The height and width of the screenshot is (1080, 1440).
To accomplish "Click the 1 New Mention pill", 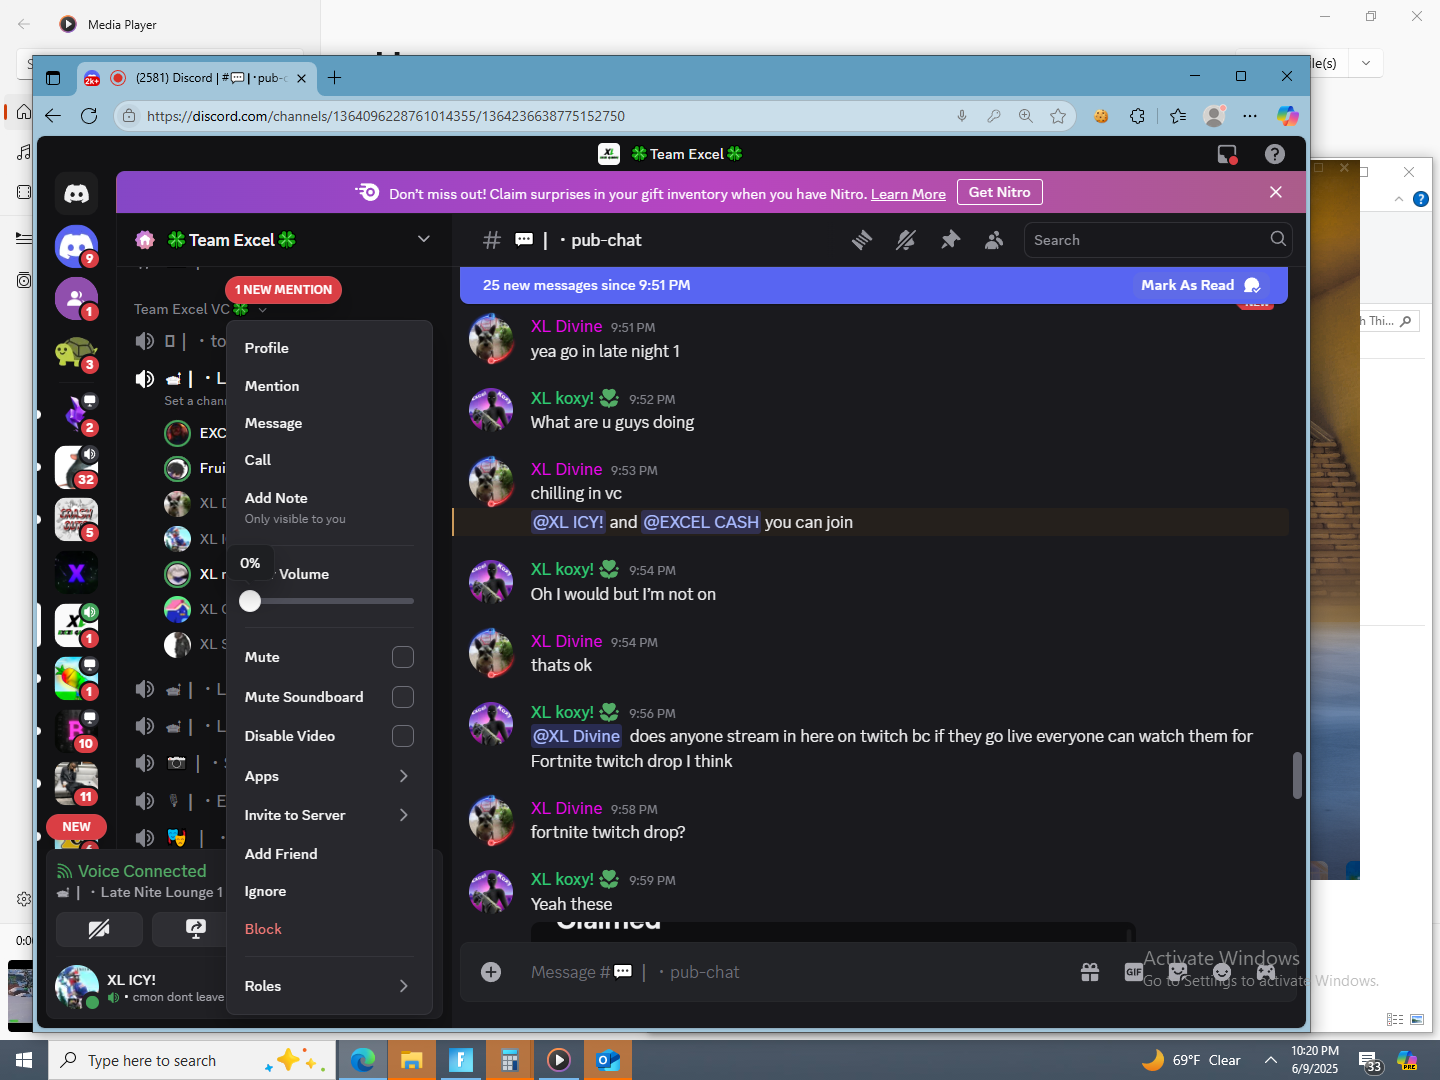I will (283, 289).
